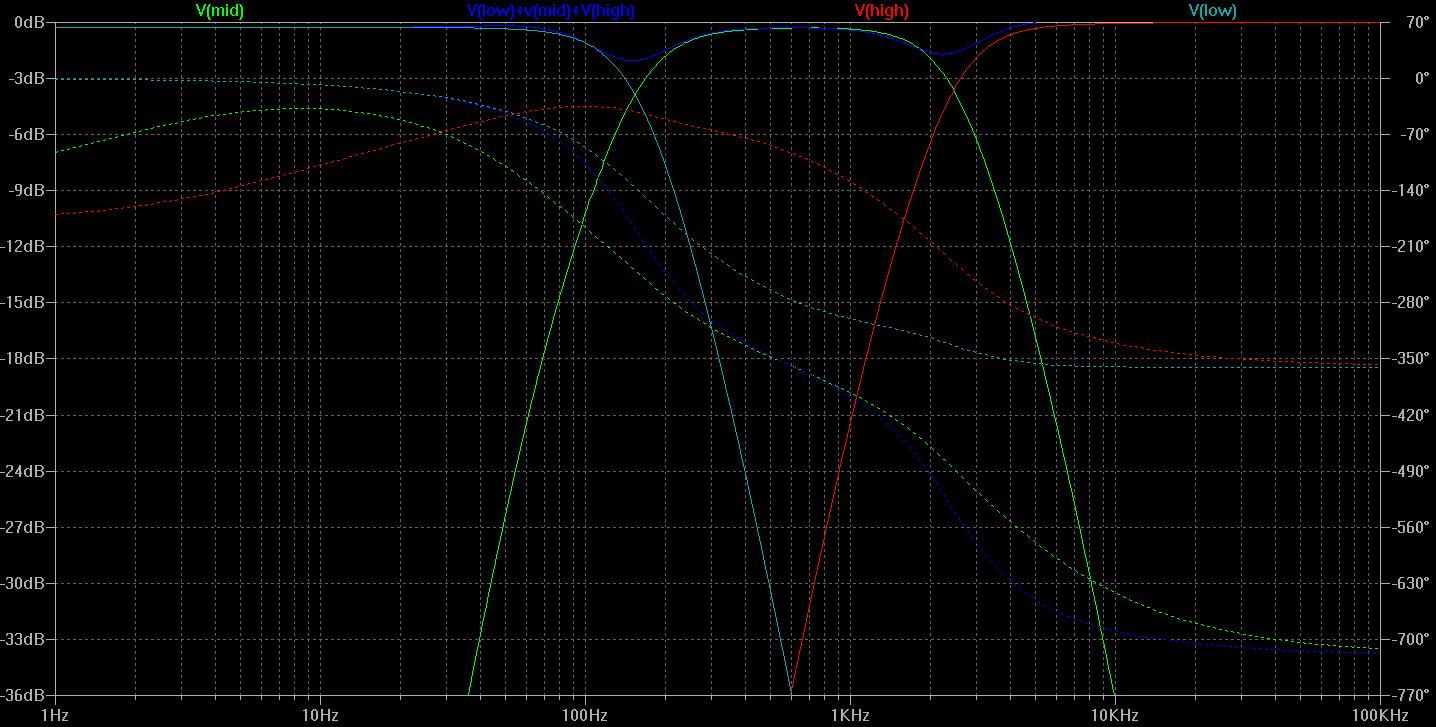Click the -15dB magnitude axis label
The image size is (1436, 727).
[24, 302]
